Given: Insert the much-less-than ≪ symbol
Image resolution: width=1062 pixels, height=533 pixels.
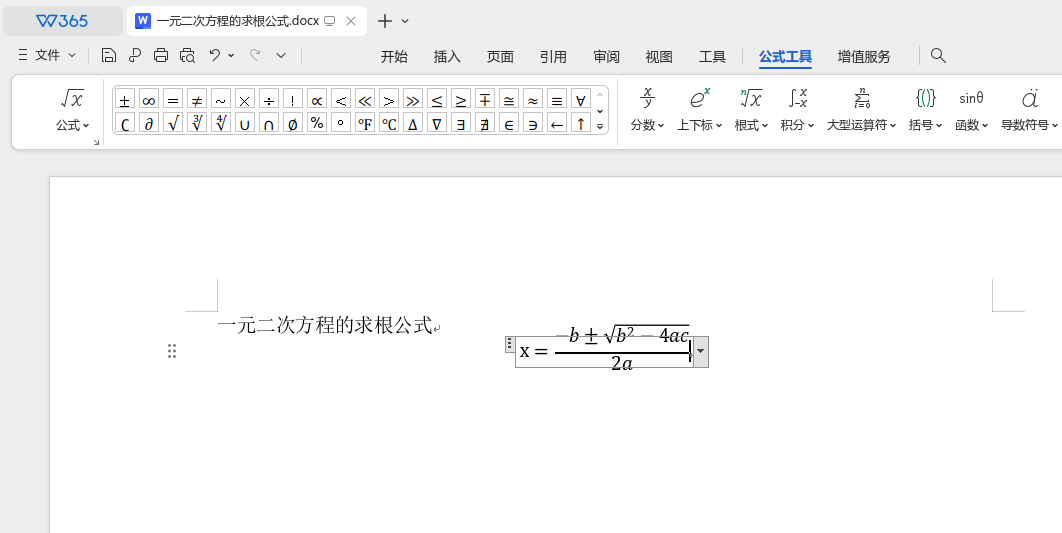Looking at the screenshot, I should pyautogui.click(x=364, y=100).
